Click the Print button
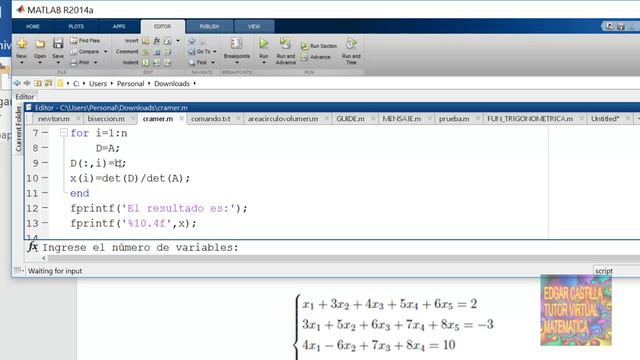The width and height of the screenshot is (640, 360). point(80,63)
